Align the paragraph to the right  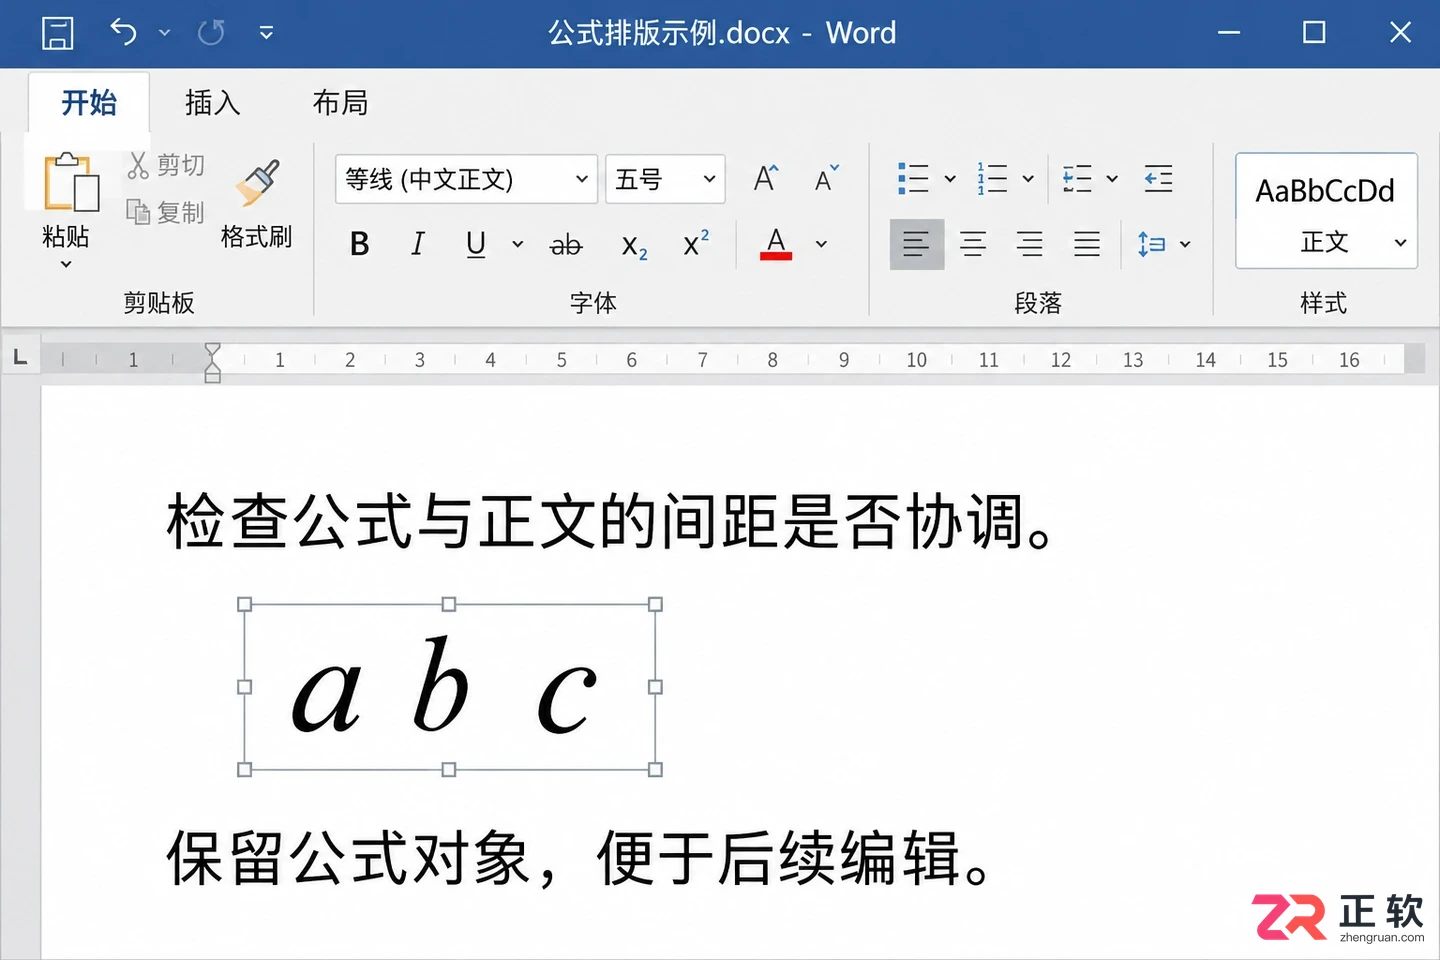click(x=1030, y=244)
